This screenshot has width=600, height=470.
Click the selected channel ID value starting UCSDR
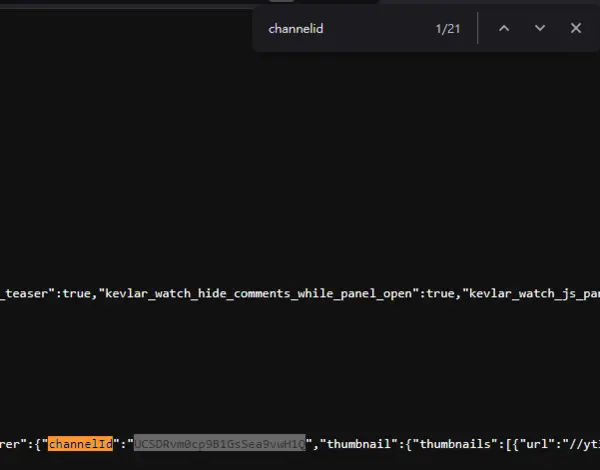coord(219,443)
